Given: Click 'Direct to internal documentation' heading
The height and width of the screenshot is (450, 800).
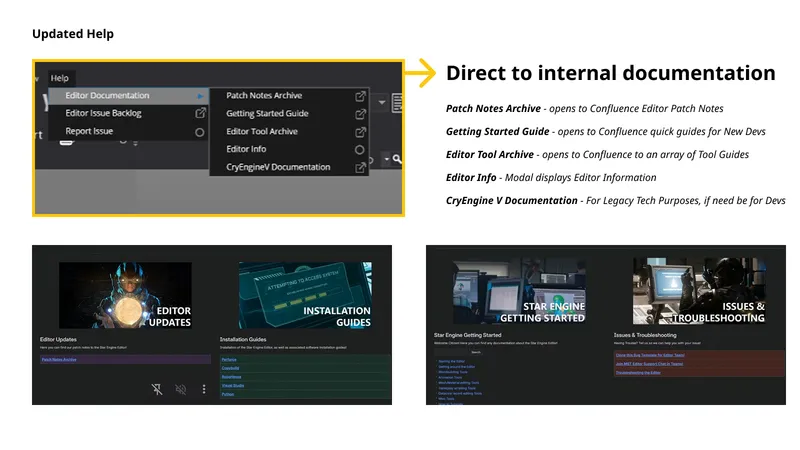Looking at the screenshot, I should pyautogui.click(x=611, y=73).
